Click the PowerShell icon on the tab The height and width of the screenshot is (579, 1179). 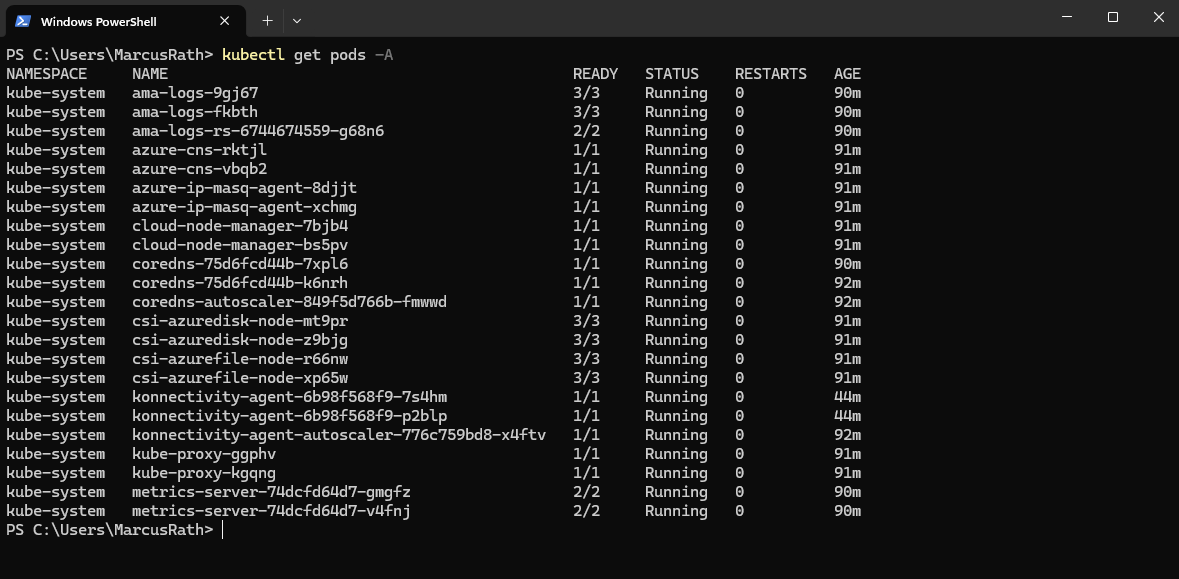[23, 21]
